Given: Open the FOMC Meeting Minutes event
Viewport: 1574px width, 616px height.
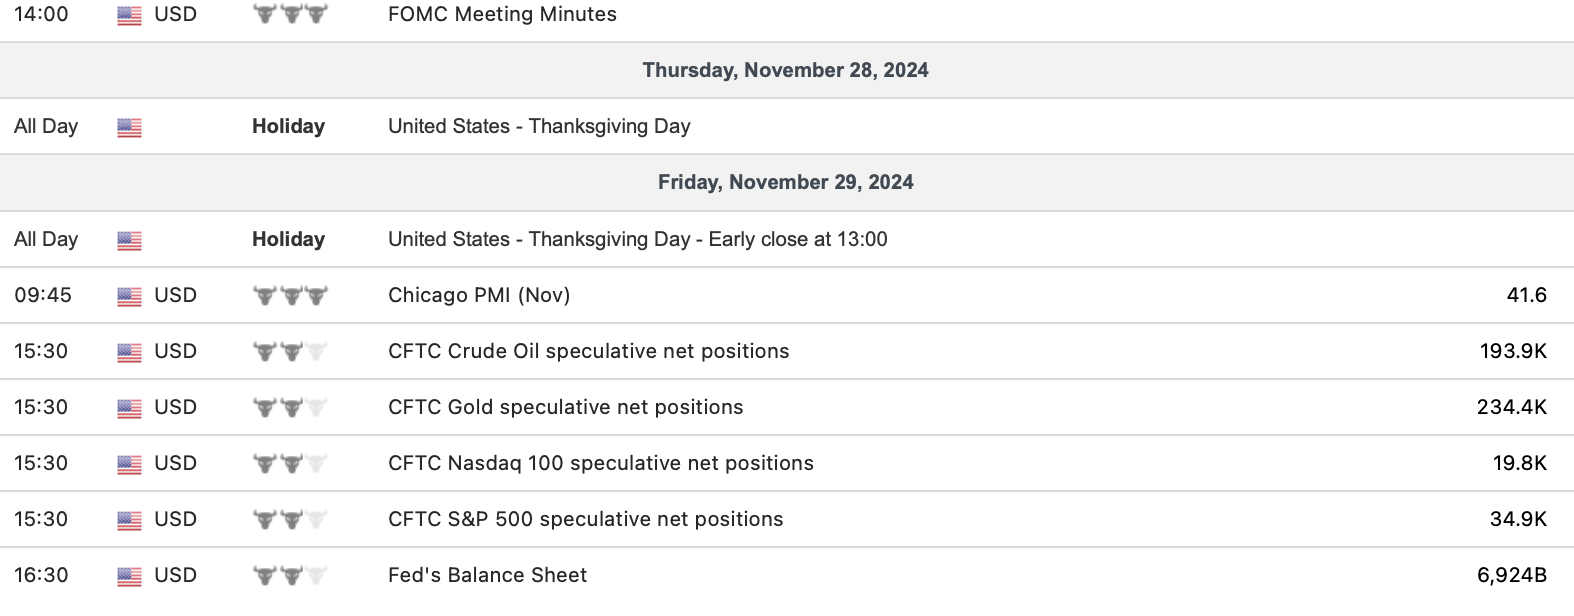Looking at the screenshot, I should (502, 14).
